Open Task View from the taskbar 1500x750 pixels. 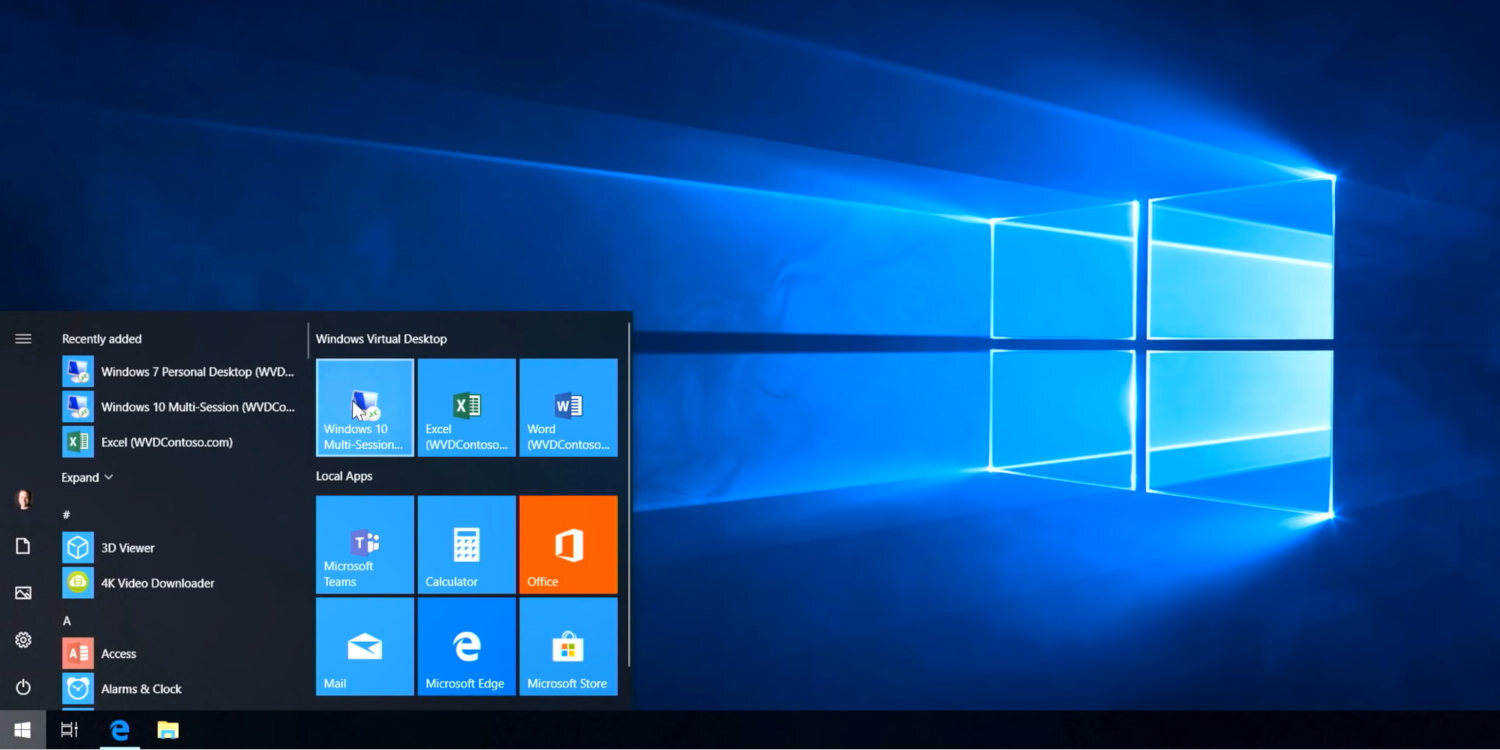coord(68,729)
